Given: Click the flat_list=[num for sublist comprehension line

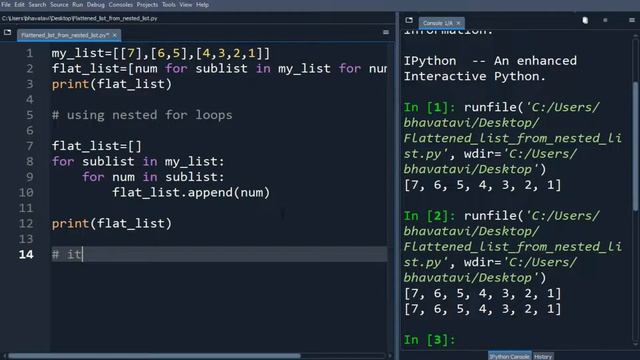Looking at the screenshot, I should [219, 69].
